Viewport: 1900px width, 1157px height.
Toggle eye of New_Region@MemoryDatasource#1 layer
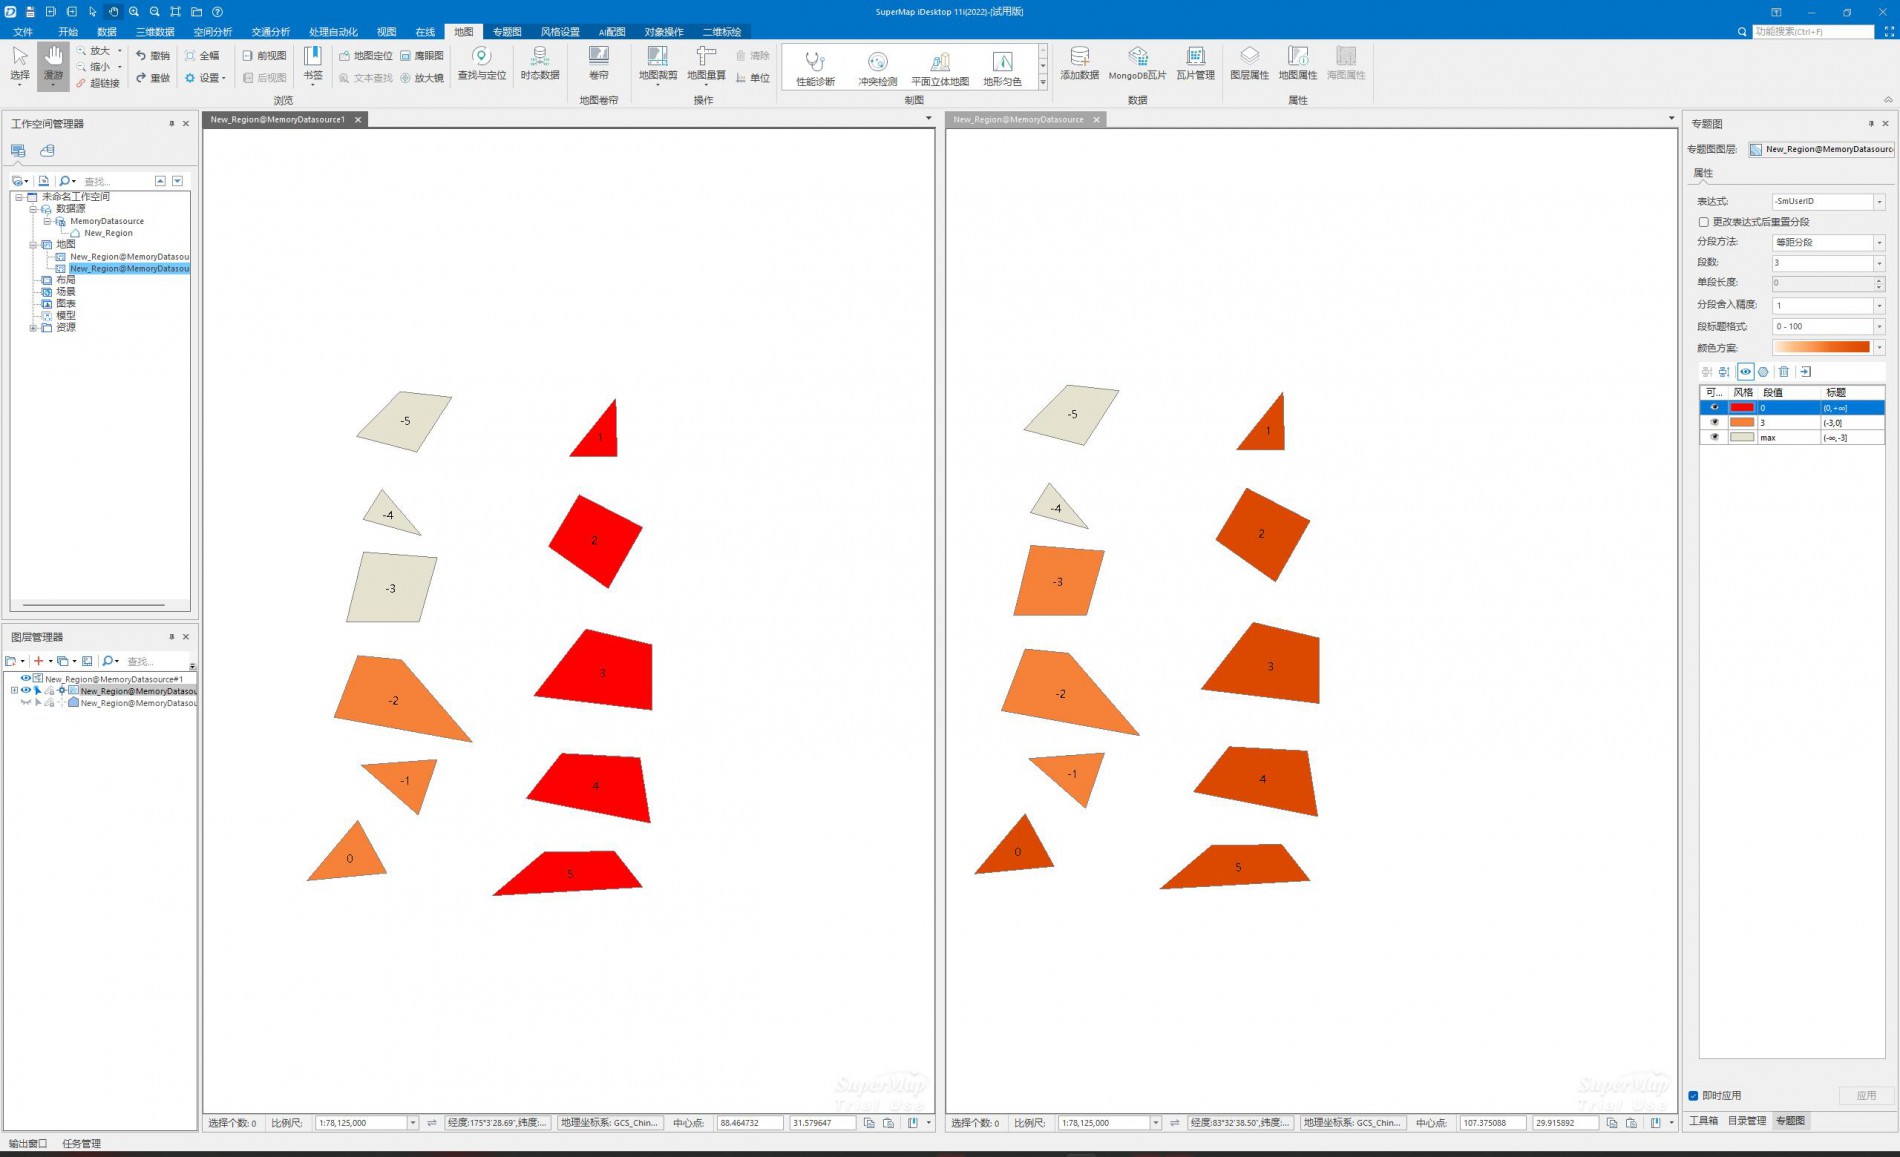[26, 678]
